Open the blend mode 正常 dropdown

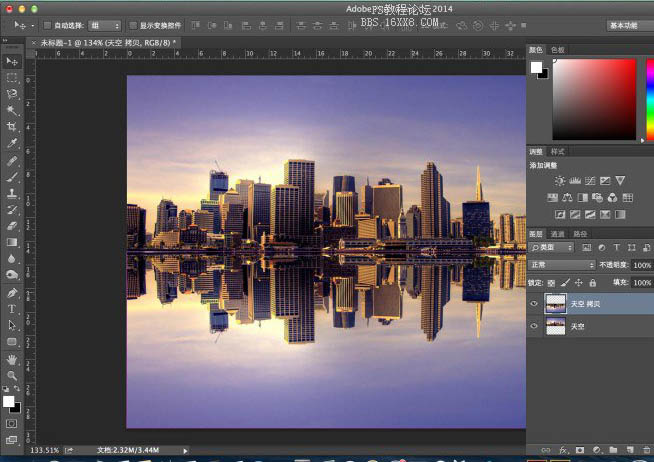(561, 265)
